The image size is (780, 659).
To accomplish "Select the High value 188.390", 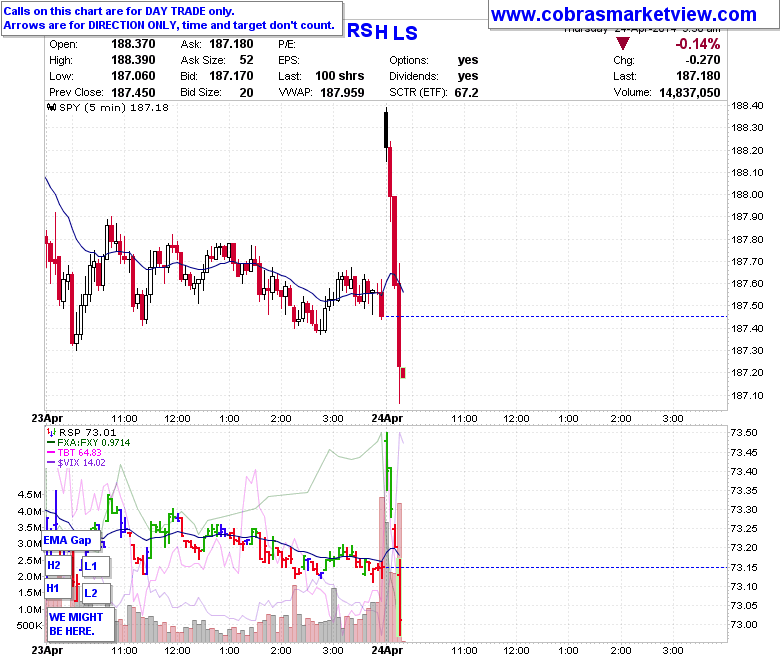I will (x=133, y=60).
